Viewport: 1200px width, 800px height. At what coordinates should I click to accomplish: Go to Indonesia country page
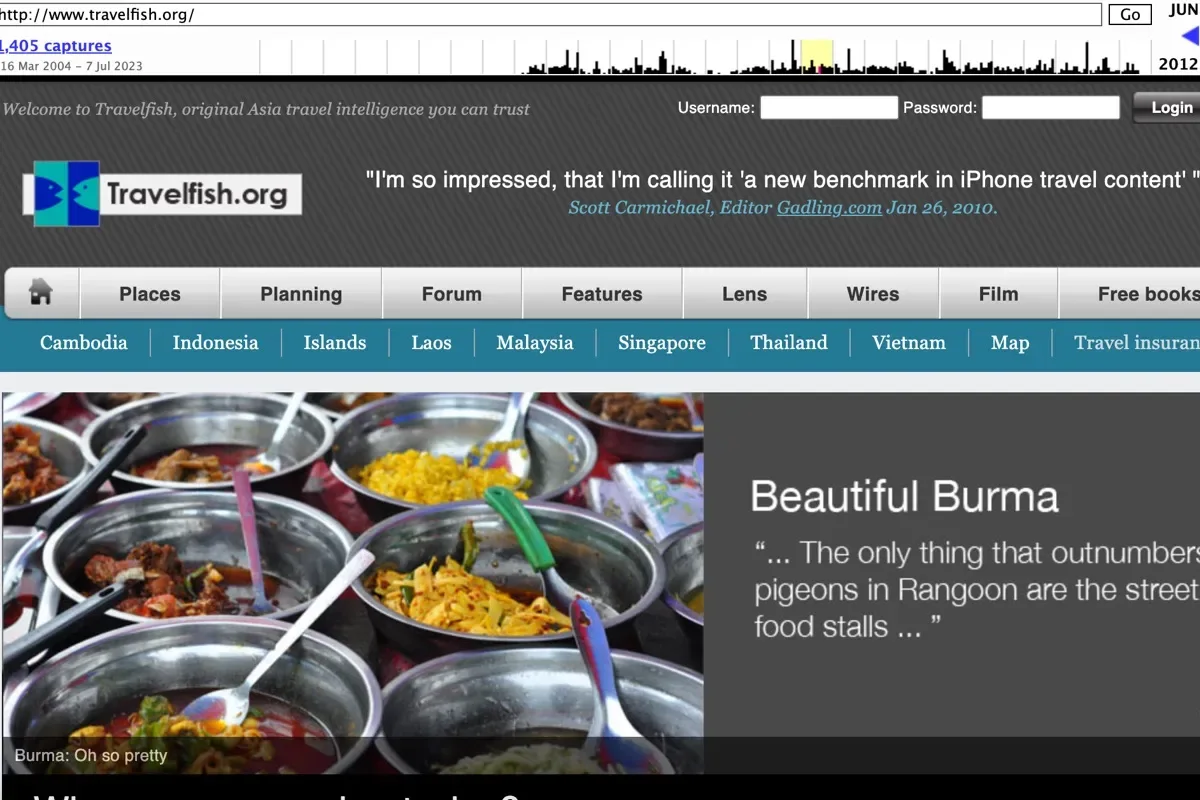[x=215, y=343]
